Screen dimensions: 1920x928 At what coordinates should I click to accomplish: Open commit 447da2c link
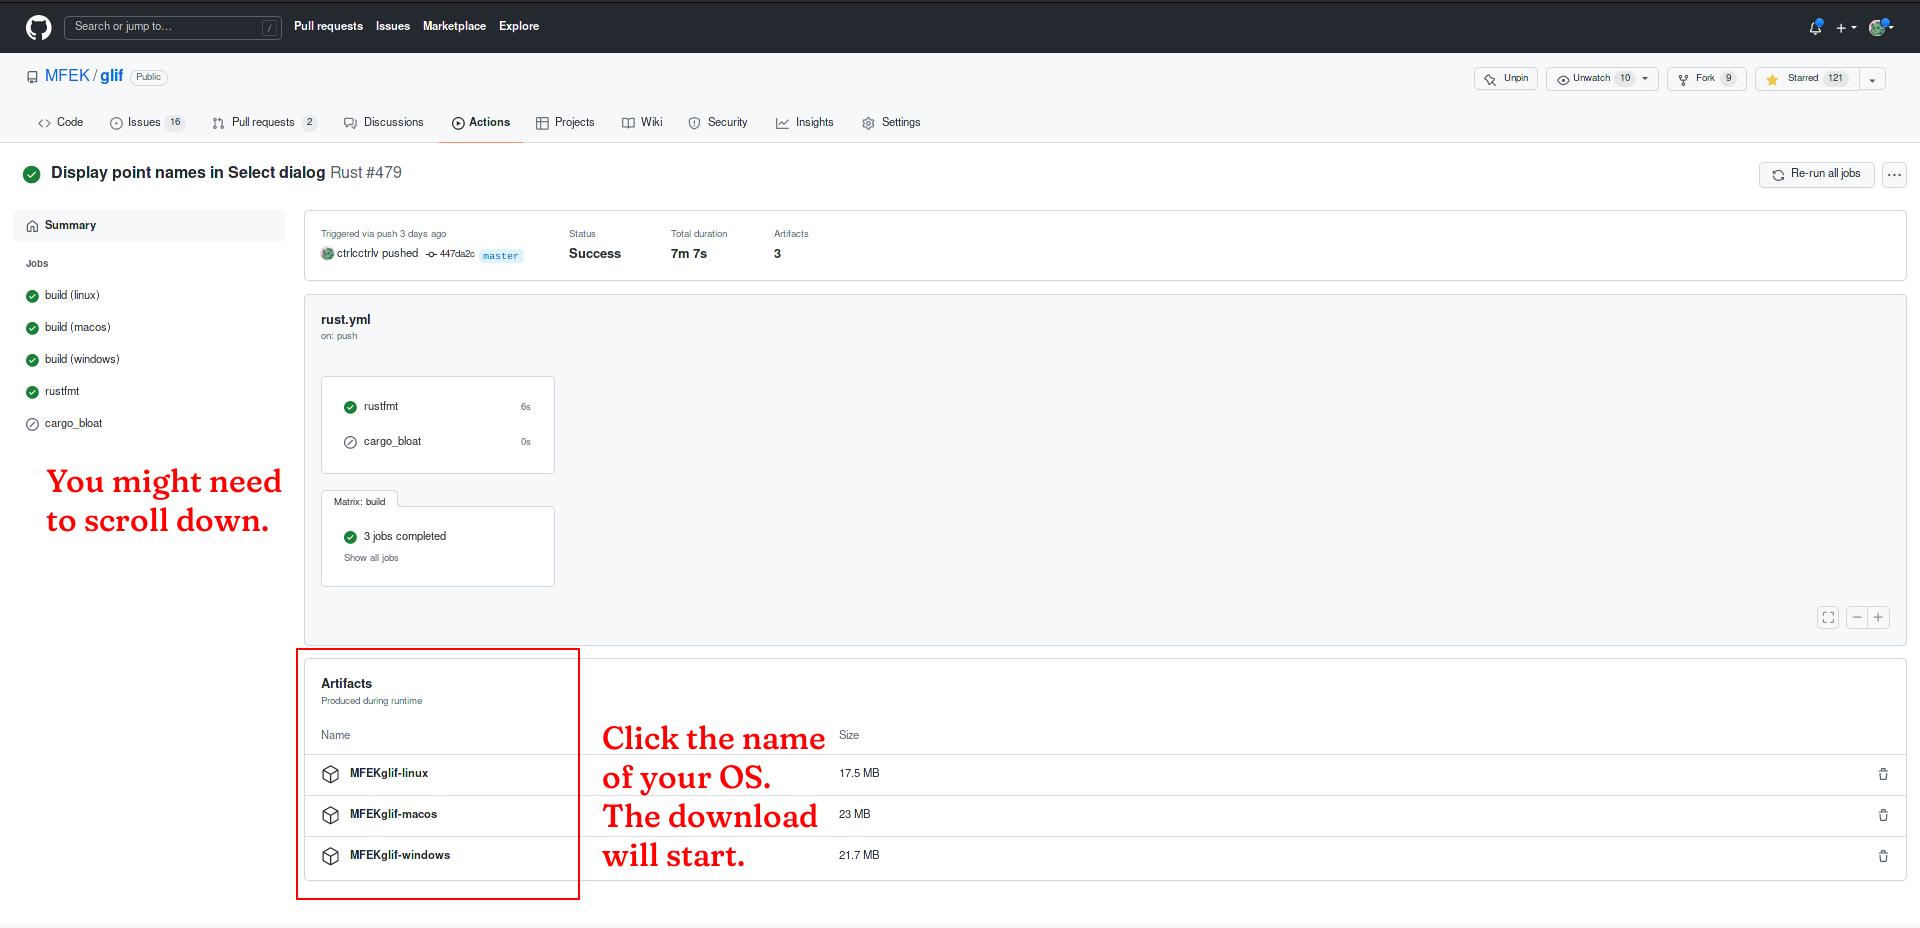[x=457, y=254]
